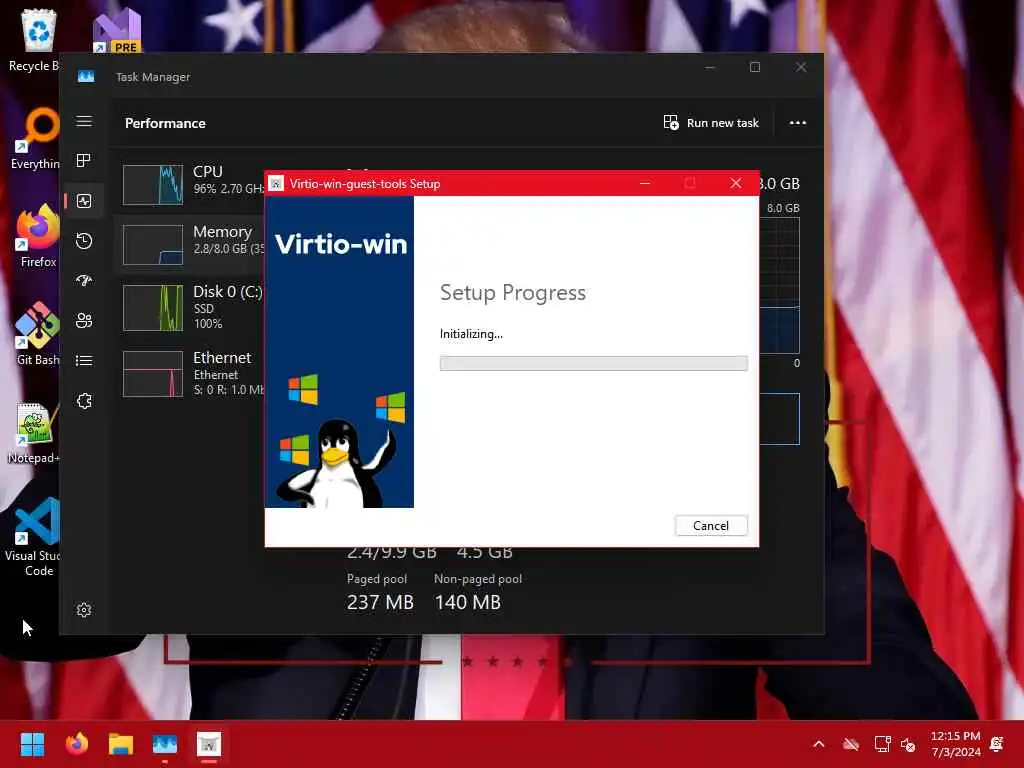
Task: Minimize the Virtio-win setup window
Action: pos(645,184)
